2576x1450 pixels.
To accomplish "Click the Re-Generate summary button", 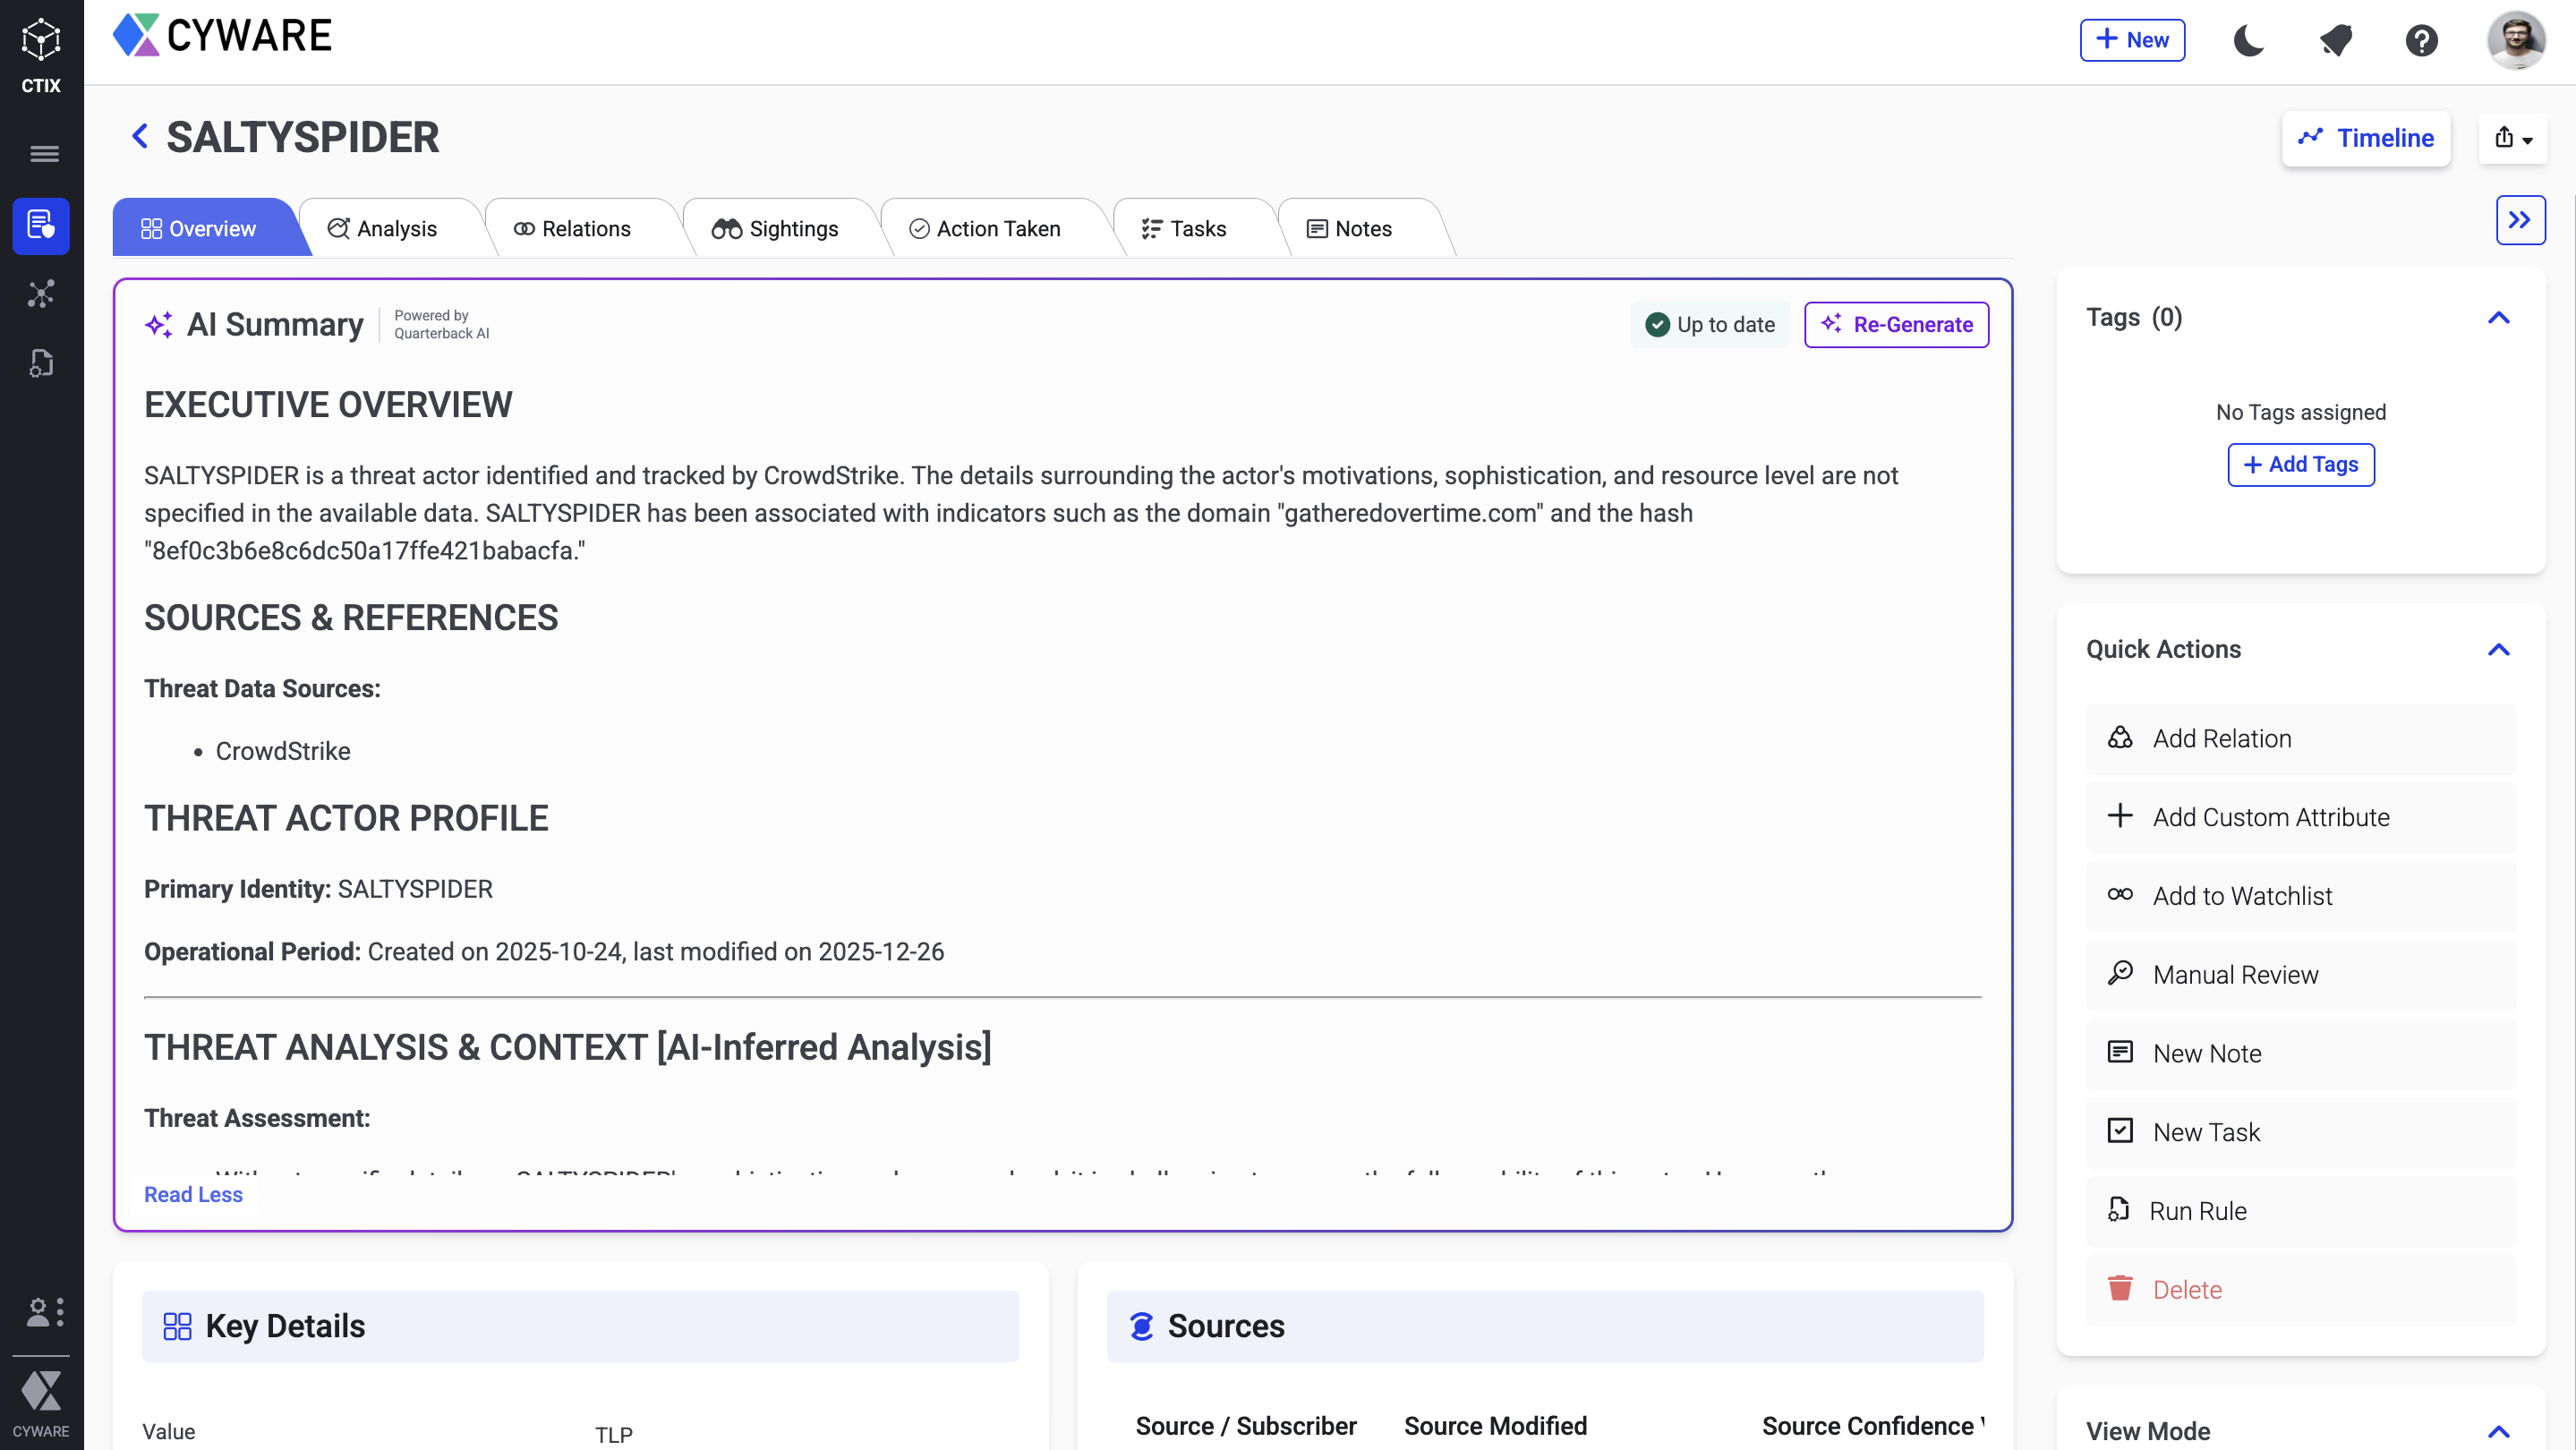I will click(1896, 325).
